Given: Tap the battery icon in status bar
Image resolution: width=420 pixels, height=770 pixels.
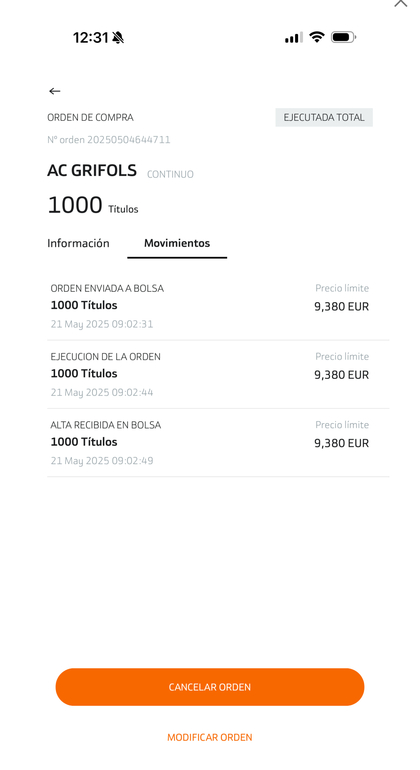Looking at the screenshot, I should (x=343, y=37).
